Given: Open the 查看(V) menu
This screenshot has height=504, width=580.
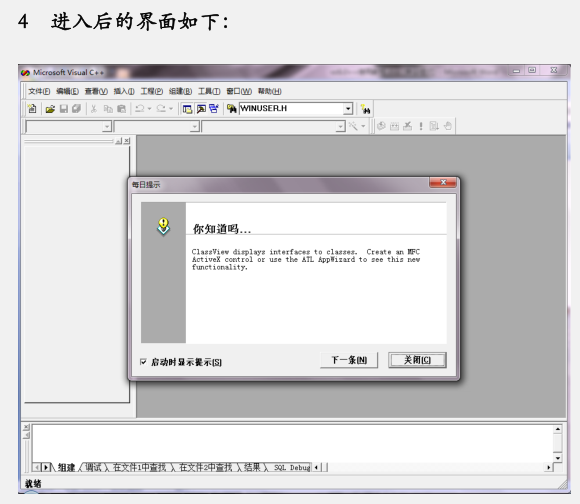Looking at the screenshot, I should [x=96, y=91].
